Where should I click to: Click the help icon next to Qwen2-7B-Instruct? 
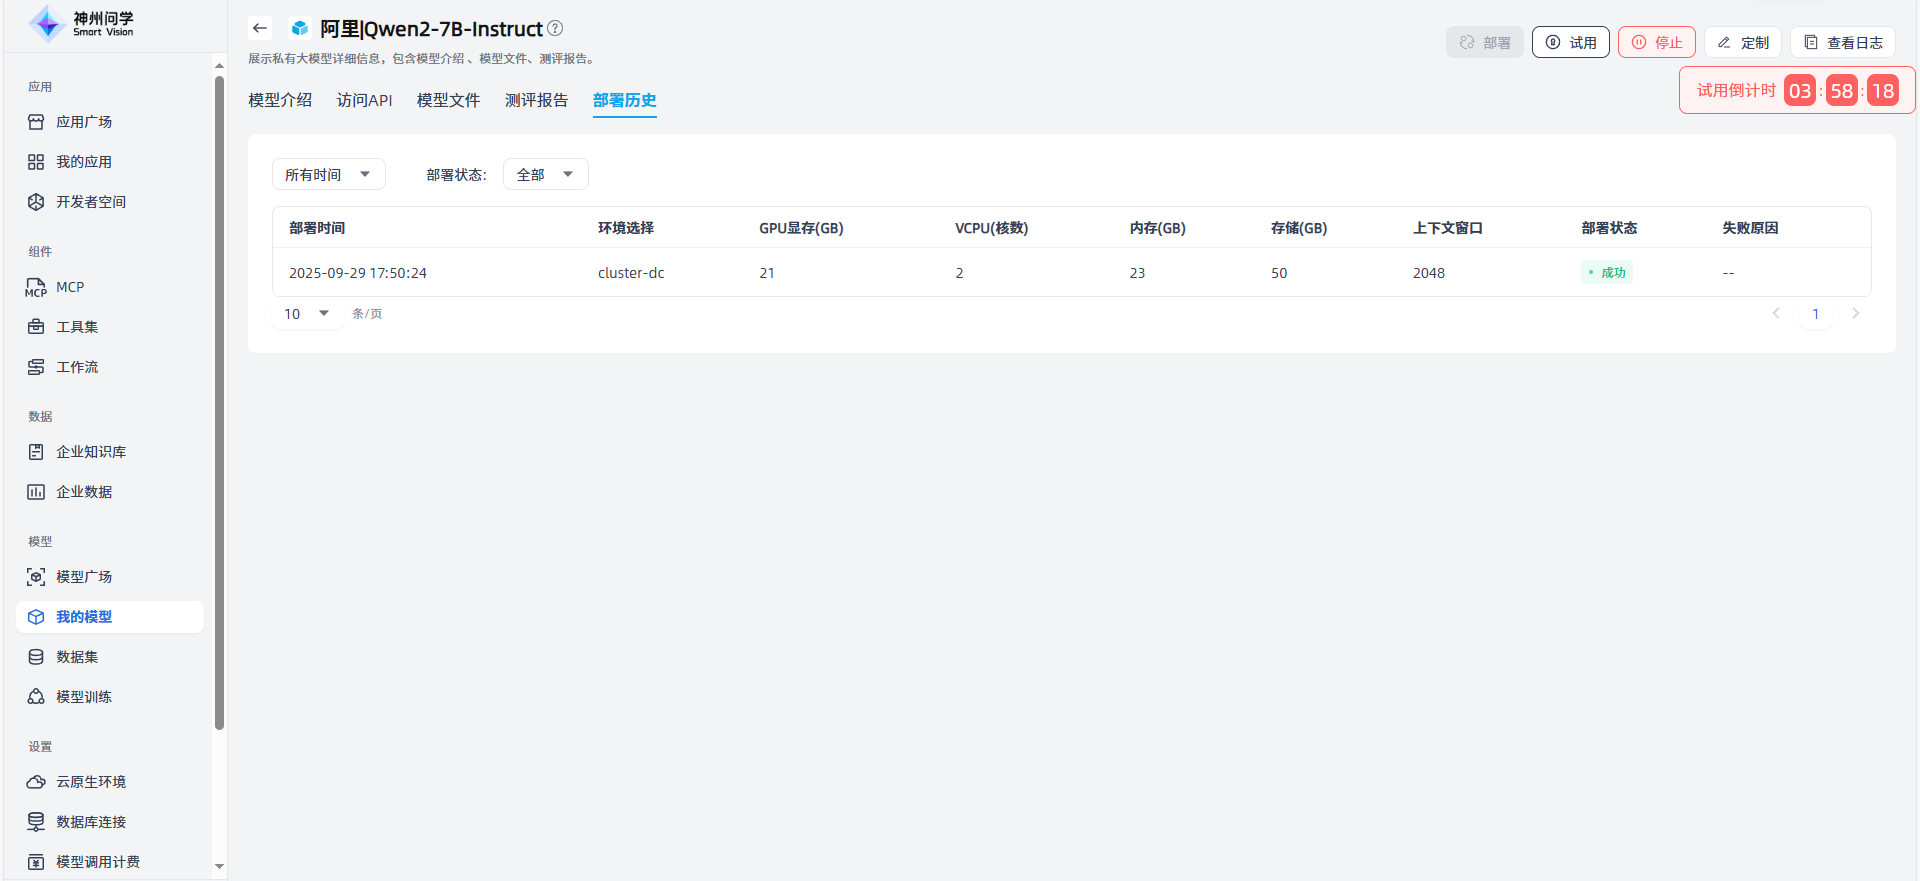(555, 28)
